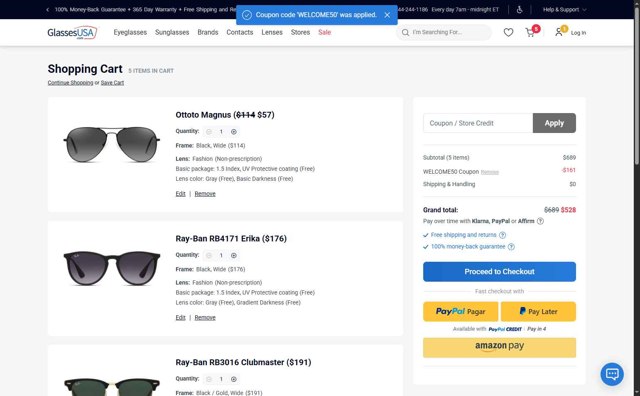
Task: Go to previous promo banner message
Action: click(48, 9)
